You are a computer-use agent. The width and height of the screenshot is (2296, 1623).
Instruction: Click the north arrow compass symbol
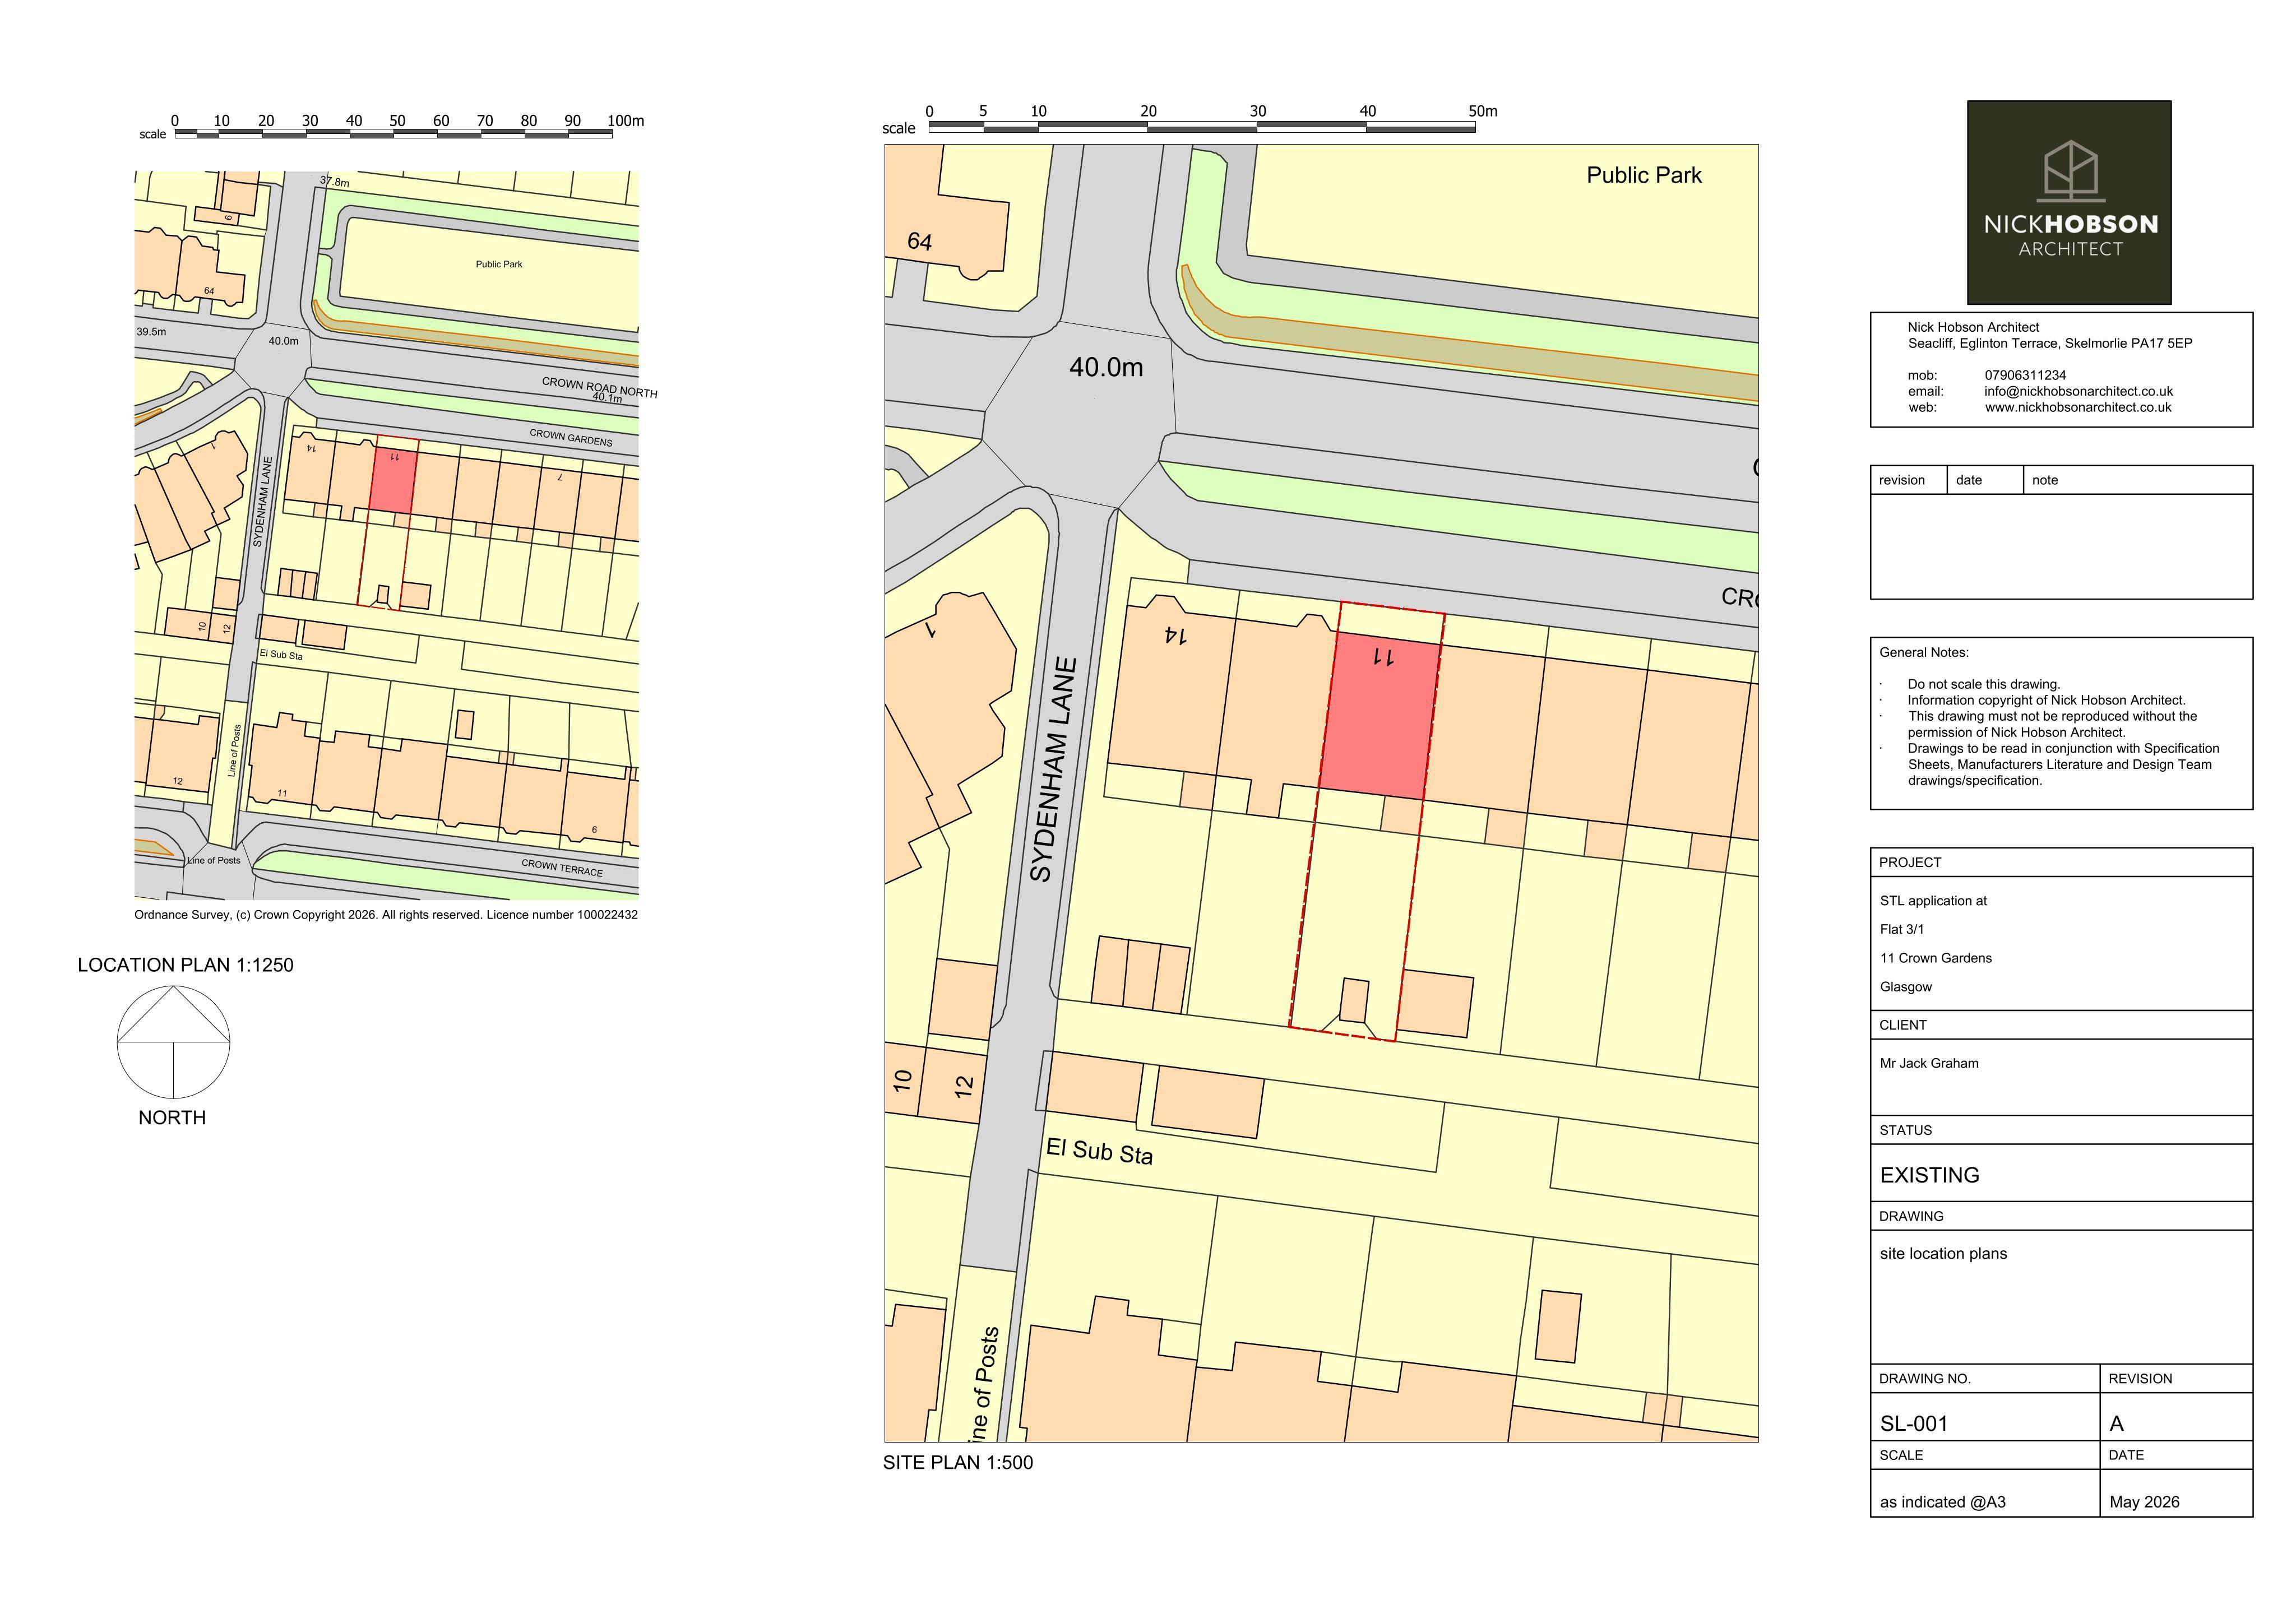174,1042
